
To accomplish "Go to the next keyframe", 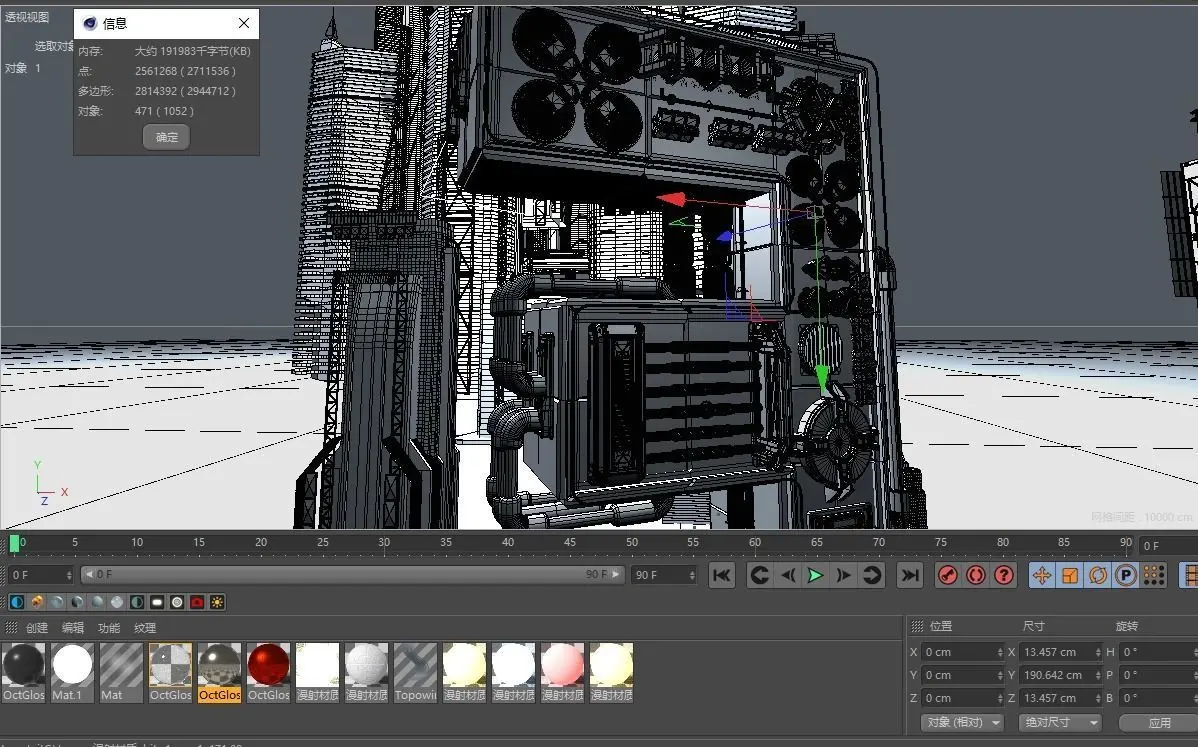I will pos(872,575).
